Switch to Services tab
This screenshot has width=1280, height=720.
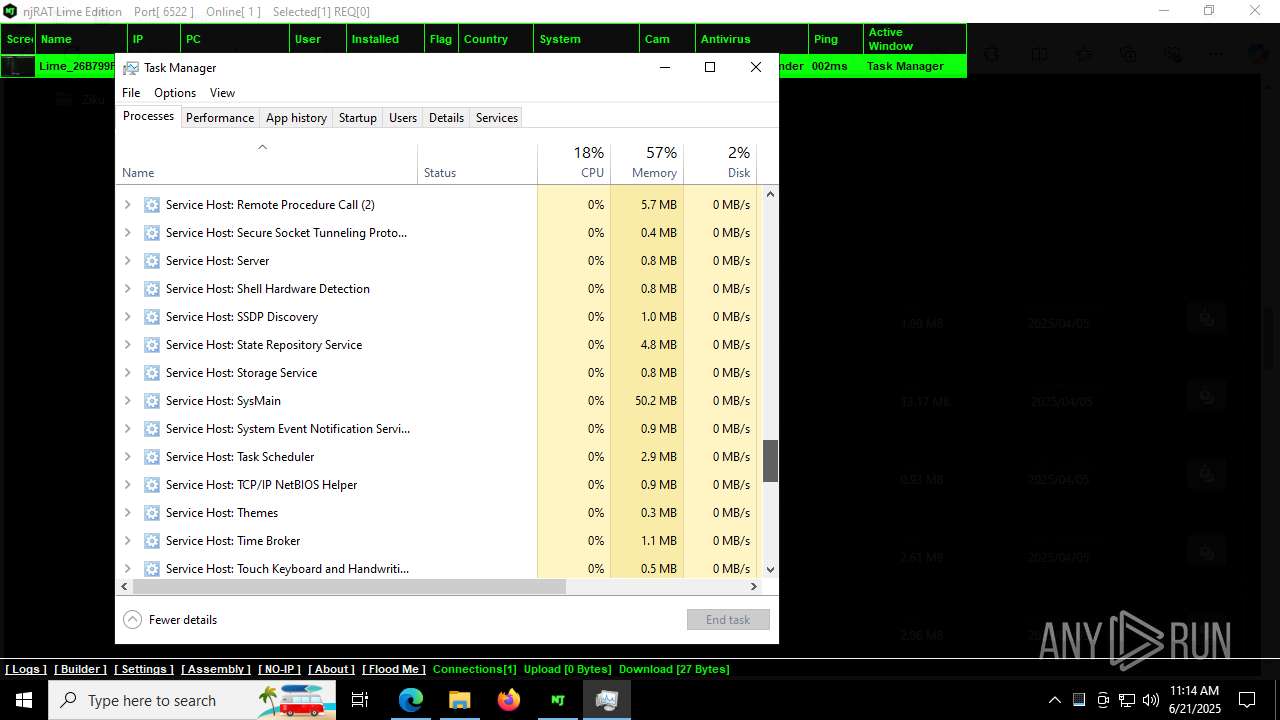(497, 118)
